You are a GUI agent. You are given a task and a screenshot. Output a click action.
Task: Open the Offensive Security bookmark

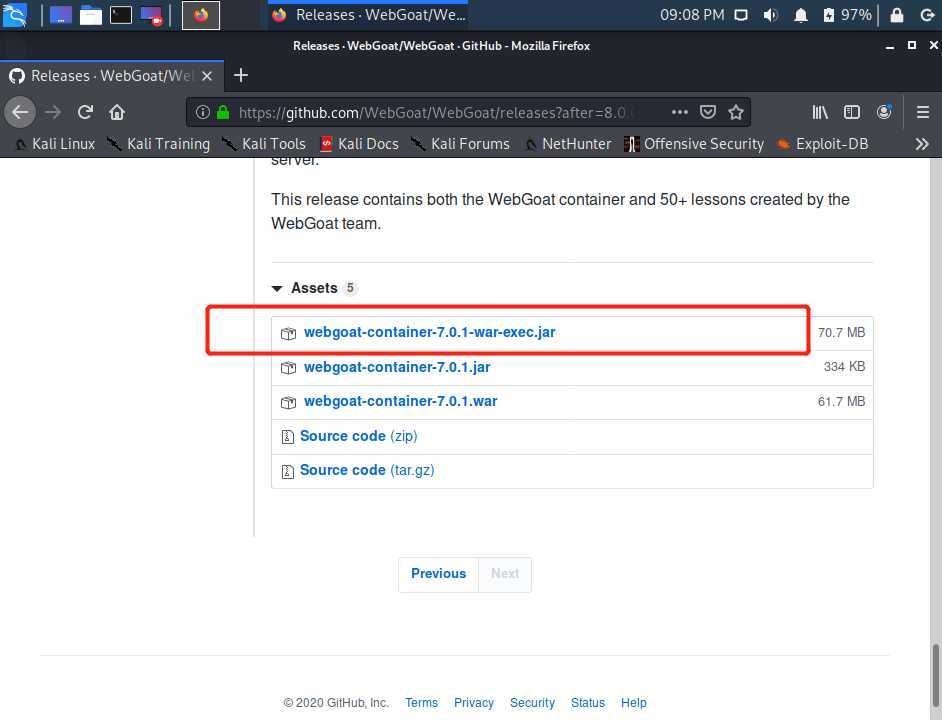(694, 144)
